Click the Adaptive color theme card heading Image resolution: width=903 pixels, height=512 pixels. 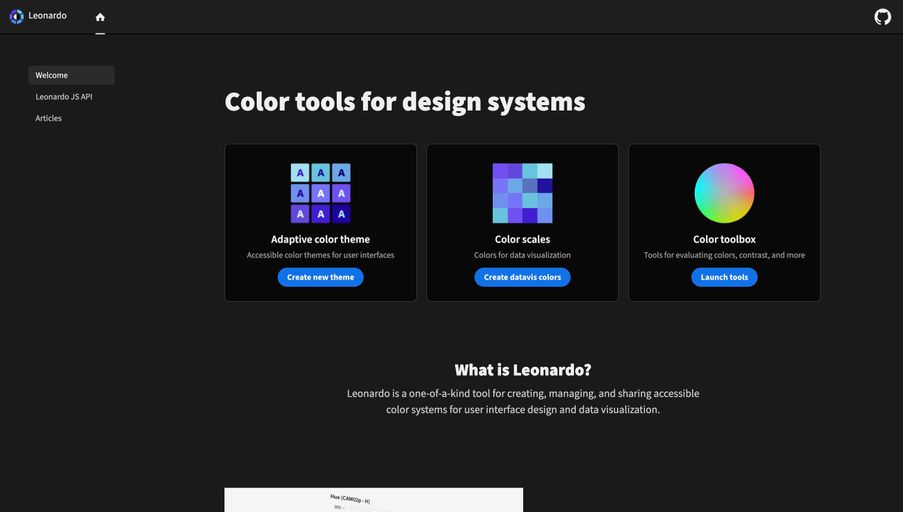(x=320, y=239)
